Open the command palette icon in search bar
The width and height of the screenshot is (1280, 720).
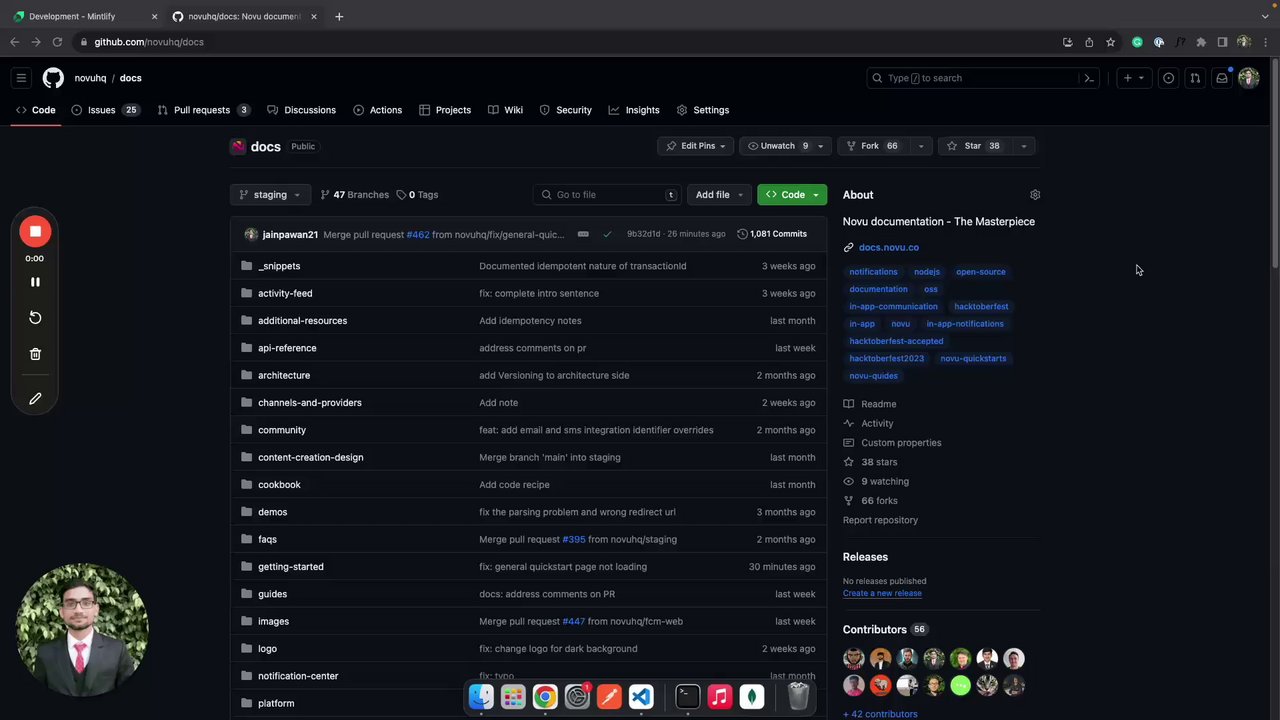click(x=1089, y=78)
